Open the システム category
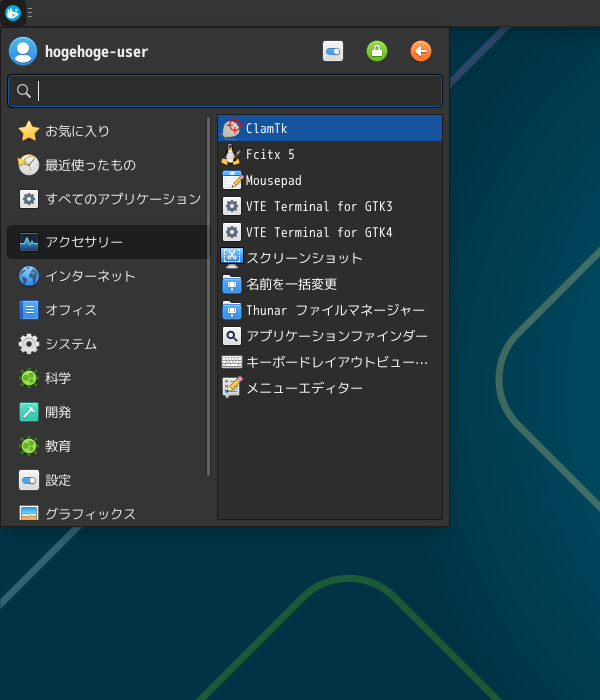This screenshot has width=600, height=700. pyautogui.click(x=70, y=344)
